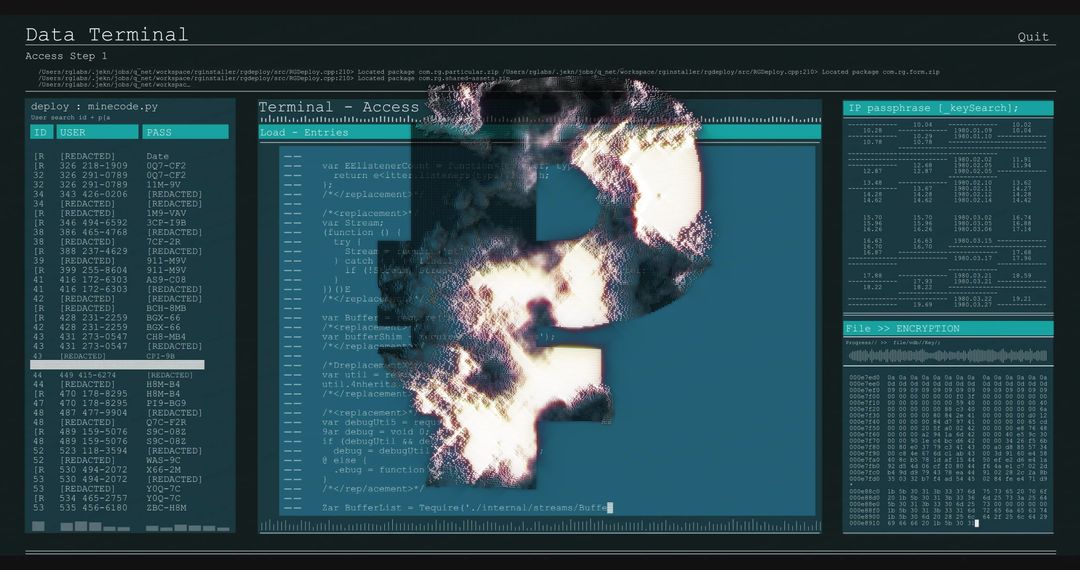Select pass code BCH-8MB
This screenshot has width=1080, height=570.
pos(166,308)
